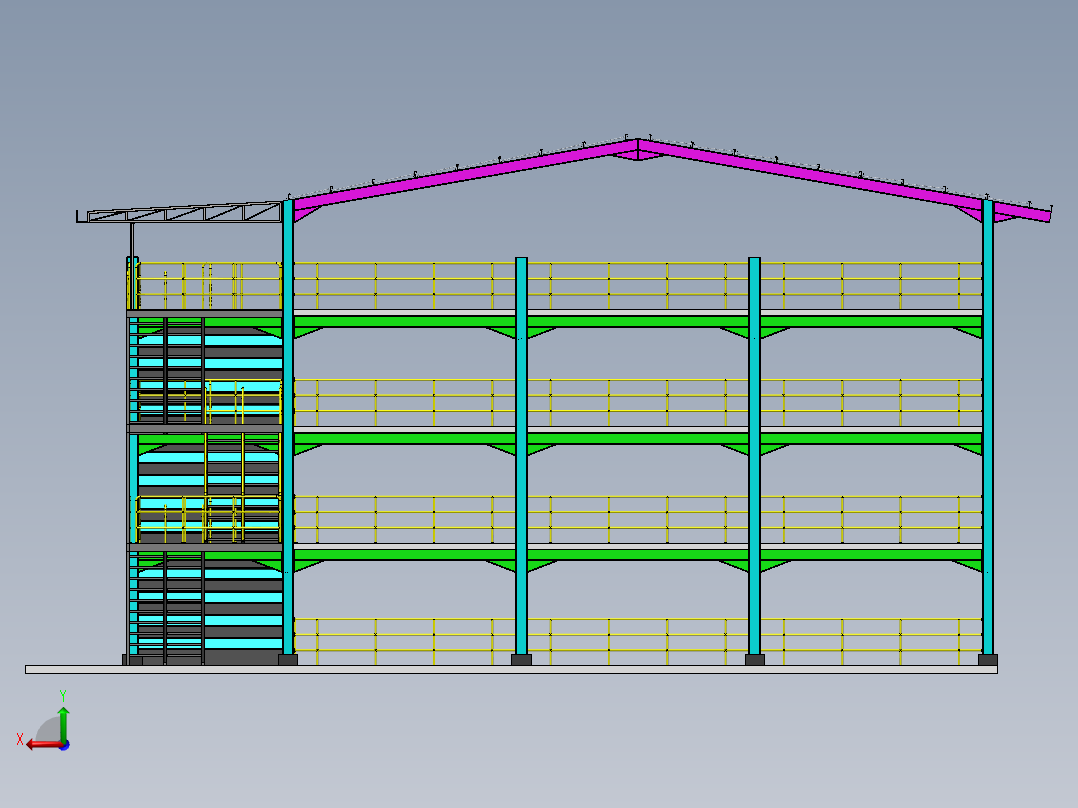This screenshot has width=1078, height=808.
Task: Select the rightmost tall teal column
Action: pyautogui.click(x=988, y=427)
